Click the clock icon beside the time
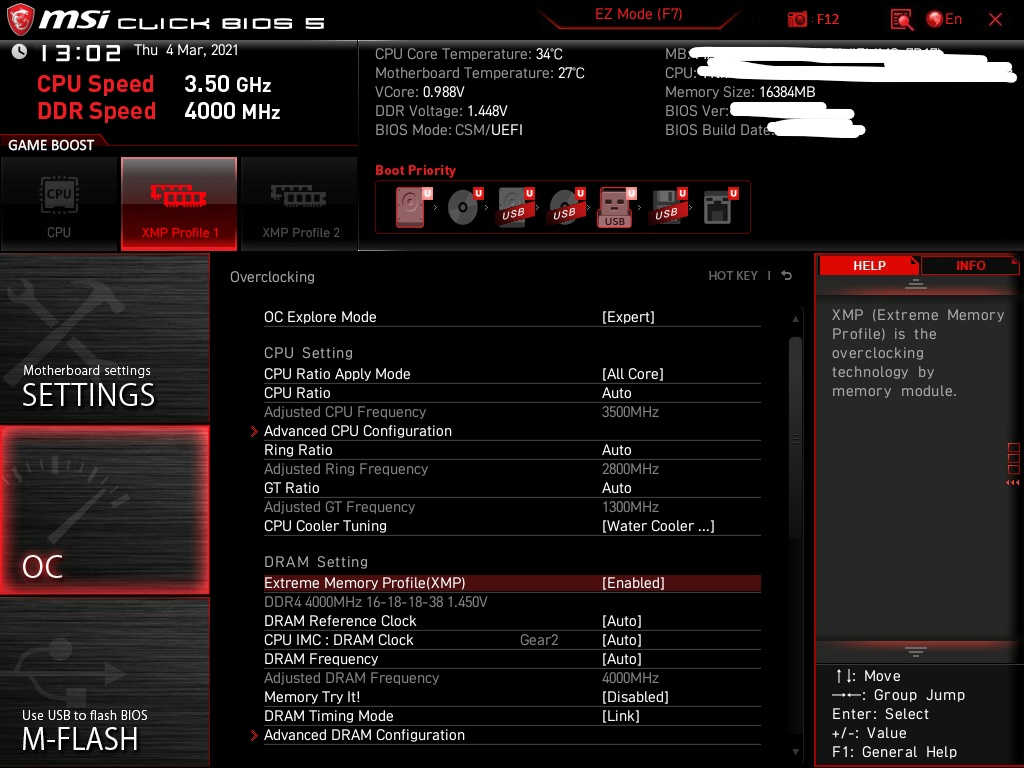 tap(20, 52)
